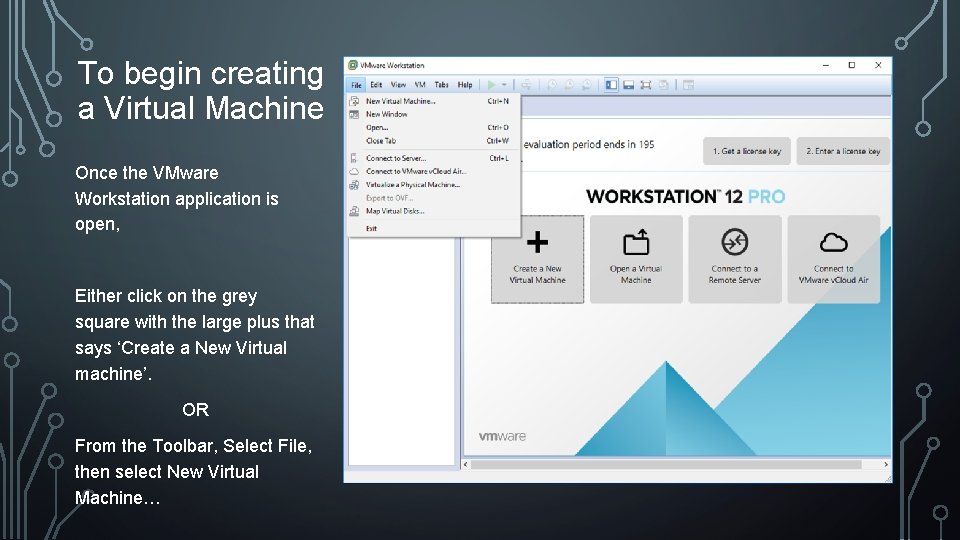Select New Virtual Machine... from File menu
This screenshot has height=540, width=960.
433,101
